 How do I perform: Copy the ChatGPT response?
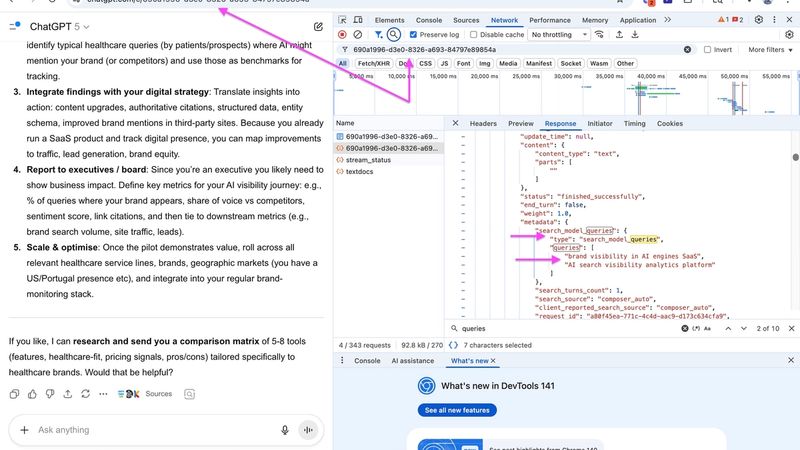14,394
